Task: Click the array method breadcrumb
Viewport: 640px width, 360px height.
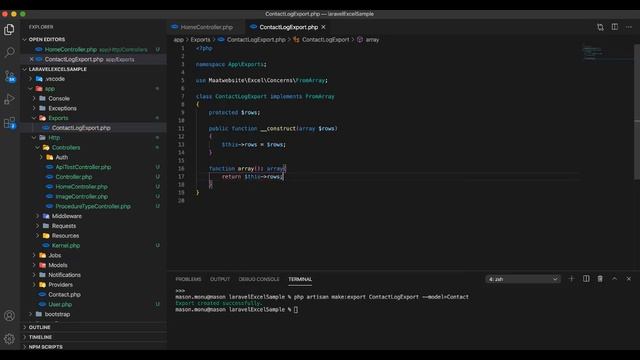Action: [x=369, y=40]
